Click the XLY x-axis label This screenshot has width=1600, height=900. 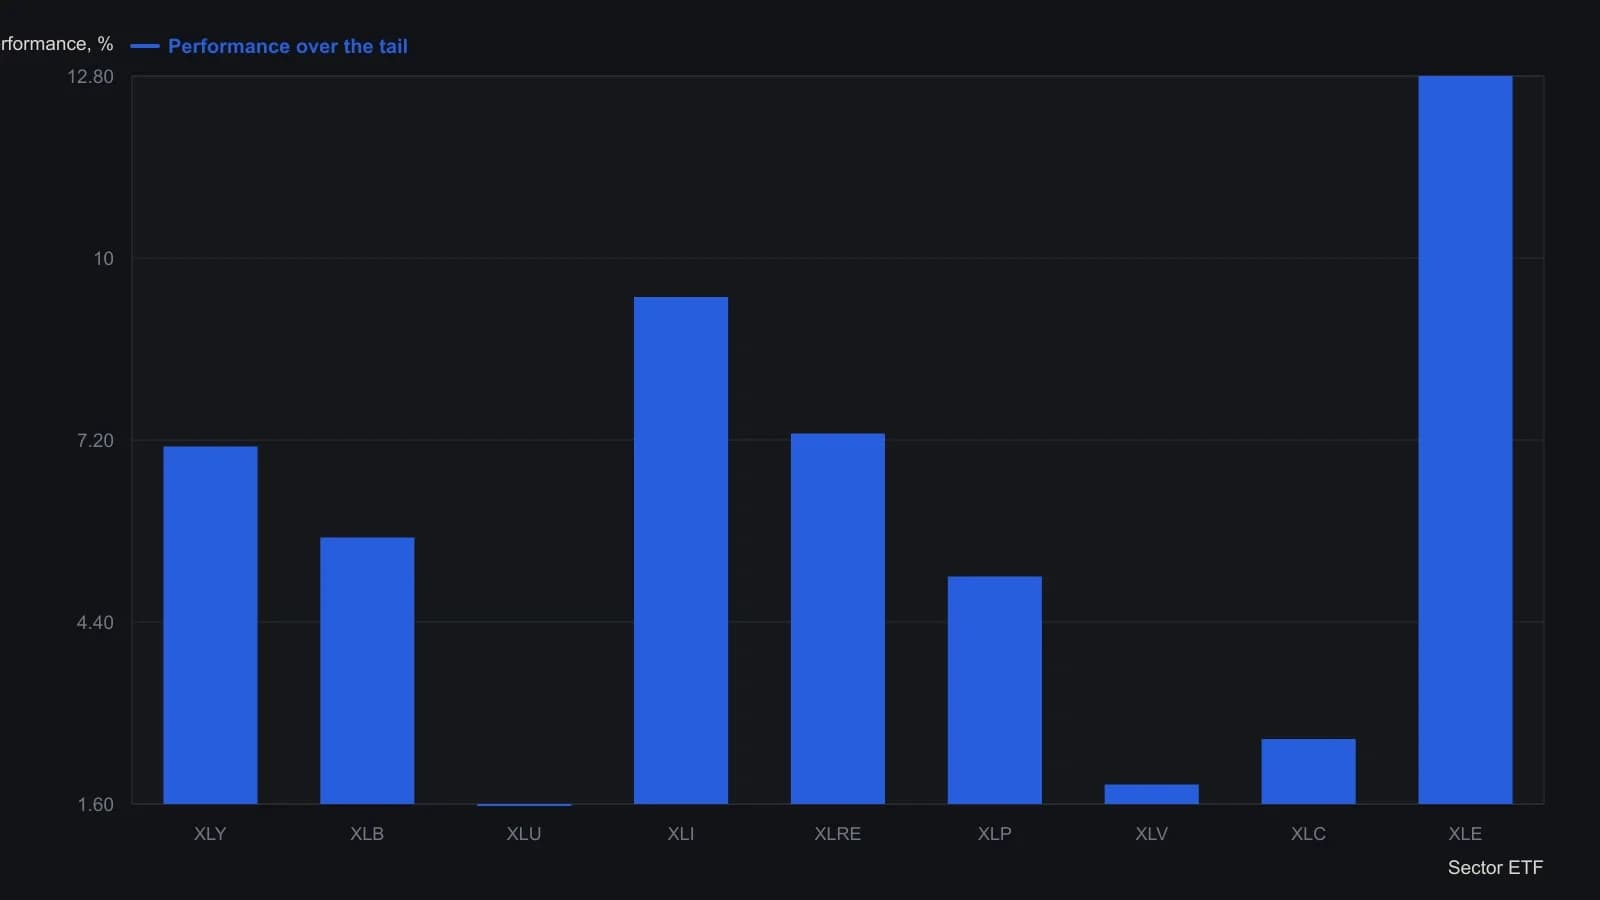pyautogui.click(x=210, y=834)
